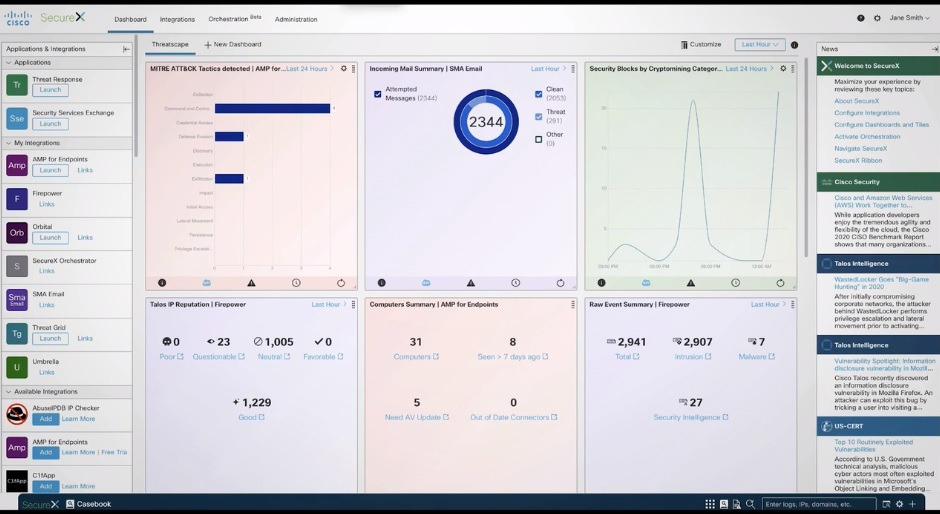Collapse the Applications section
This screenshot has width=940, height=514.
[8, 62]
